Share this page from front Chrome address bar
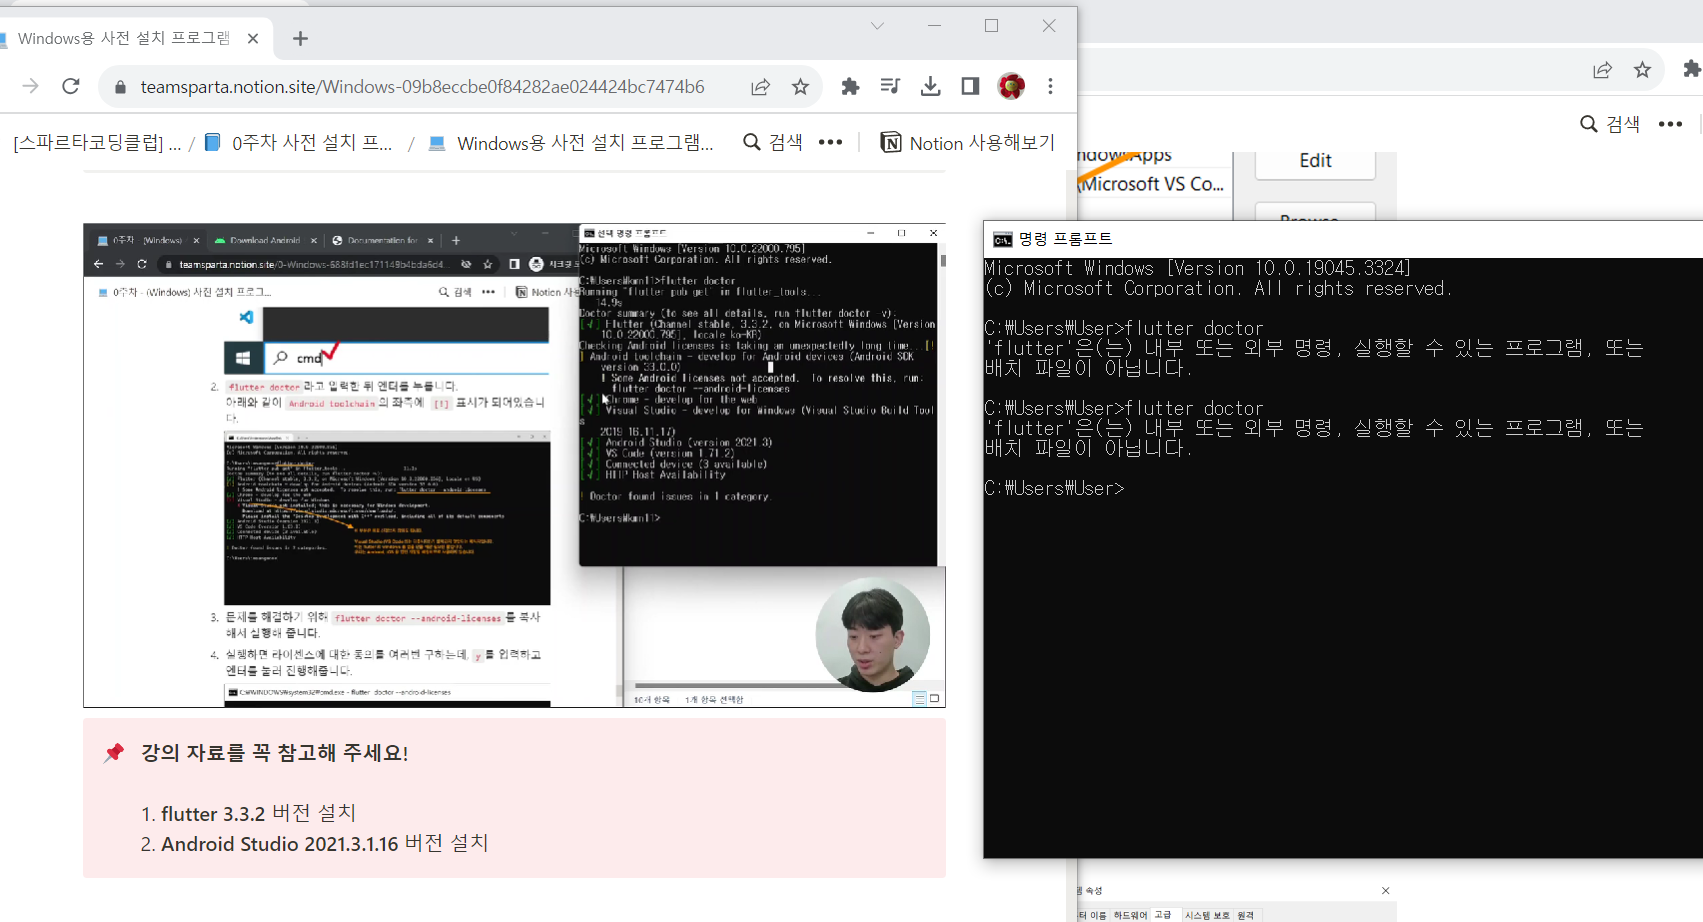This screenshot has width=1703, height=922. click(x=761, y=87)
